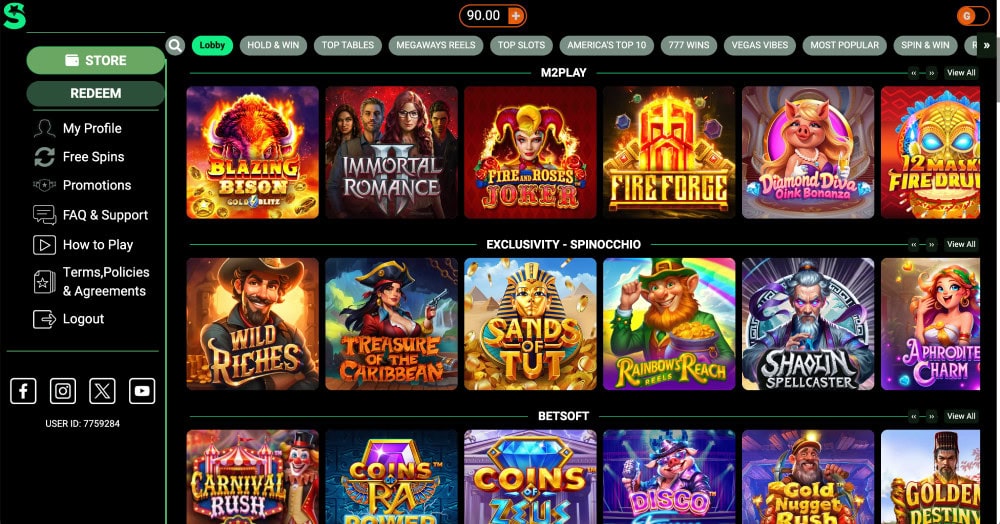Click the REDEEM button
Image resolution: width=1000 pixels, height=524 pixels.
pos(96,93)
